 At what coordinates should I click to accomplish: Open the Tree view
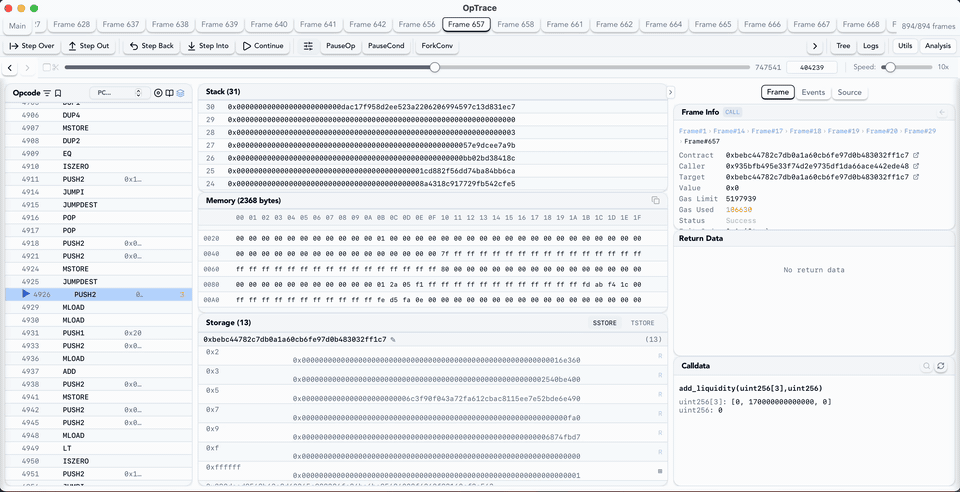click(843, 46)
